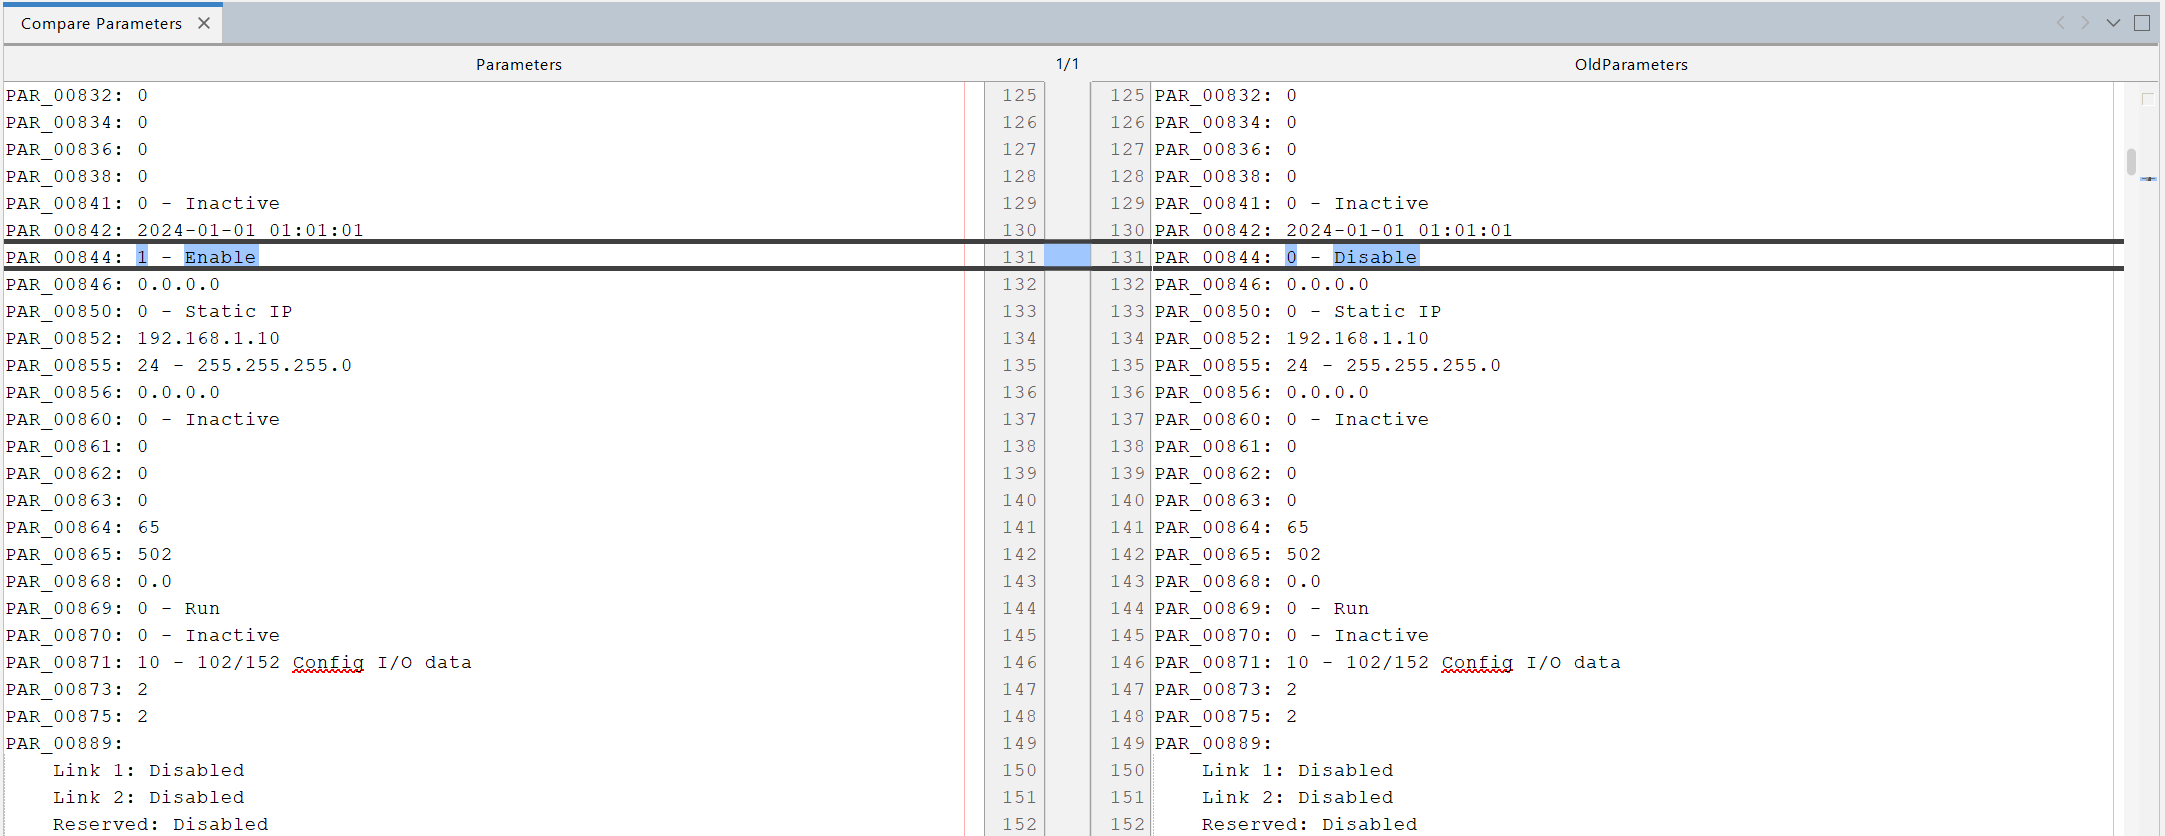Select 'PAR_00844: 1 - Enable' line
The width and height of the screenshot is (2165, 836).
click(132, 257)
